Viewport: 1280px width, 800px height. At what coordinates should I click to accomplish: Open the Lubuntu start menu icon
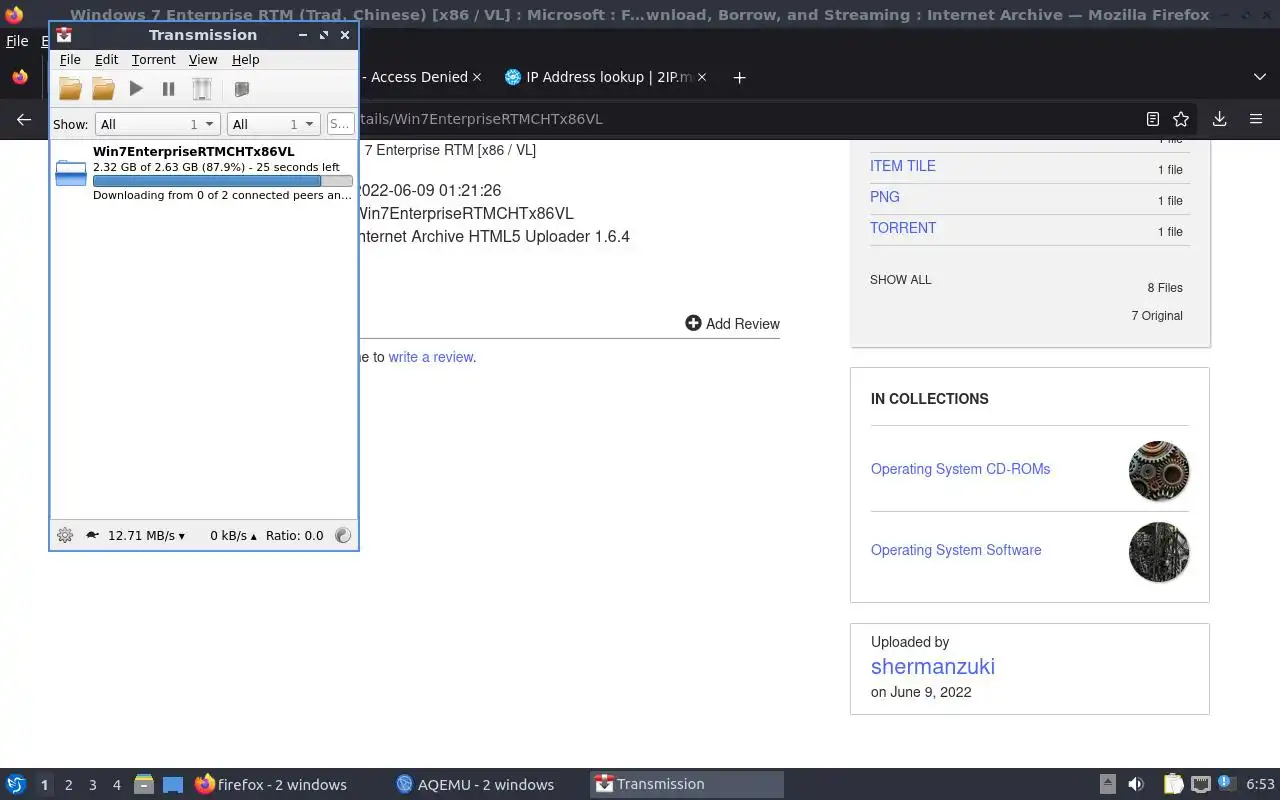(x=16, y=784)
